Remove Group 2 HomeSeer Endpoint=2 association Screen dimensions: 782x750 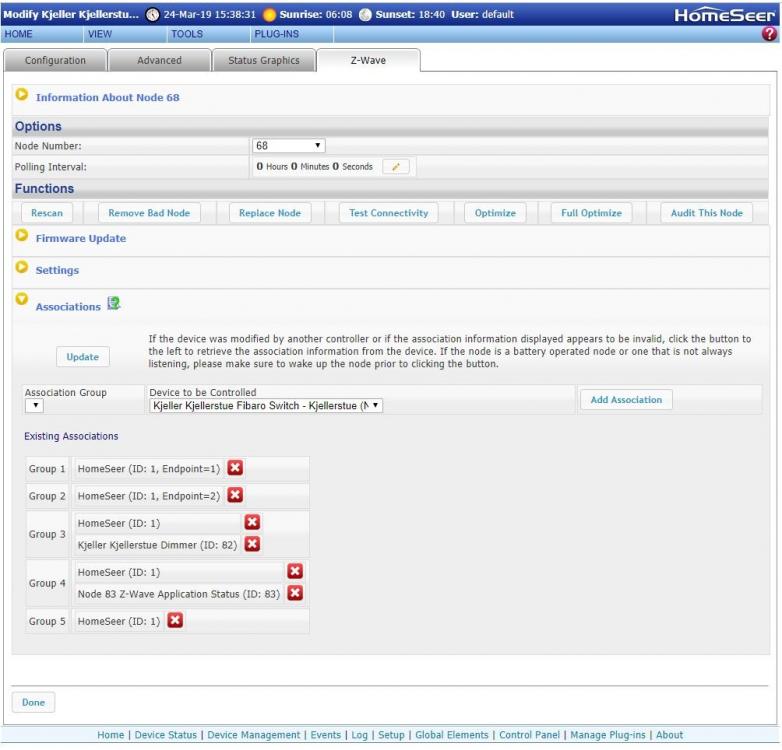coord(235,495)
